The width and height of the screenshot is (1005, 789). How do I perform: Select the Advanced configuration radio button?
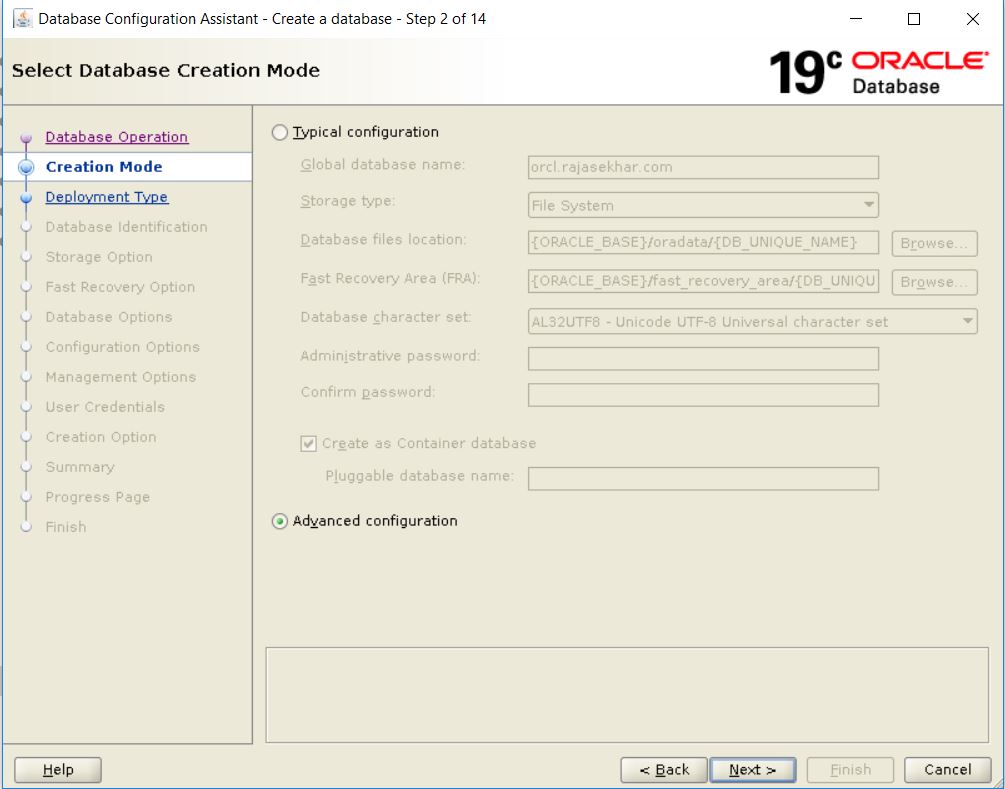pyautogui.click(x=280, y=521)
